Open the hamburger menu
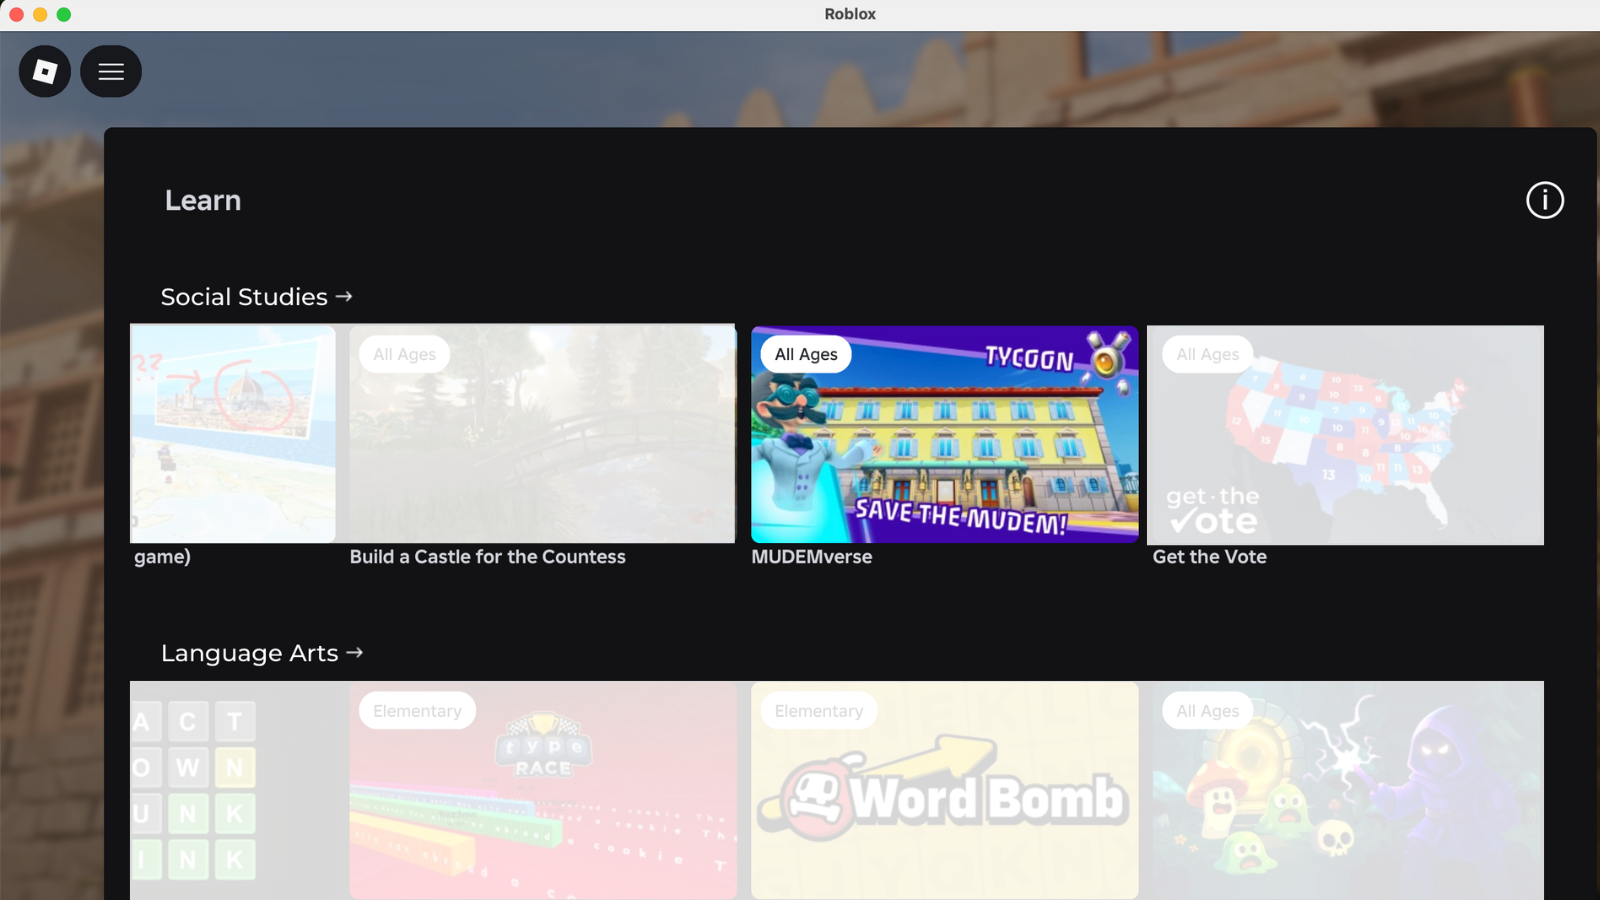The image size is (1600, 900). click(111, 71)
